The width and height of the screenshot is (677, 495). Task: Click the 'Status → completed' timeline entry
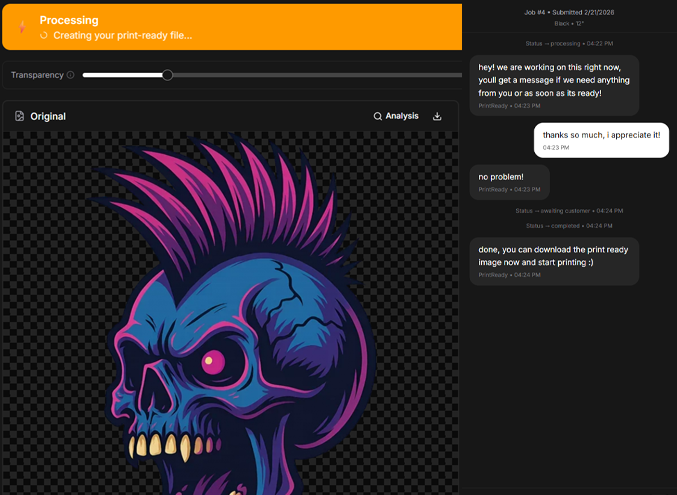pyautogui.click(x=569, y=225)
